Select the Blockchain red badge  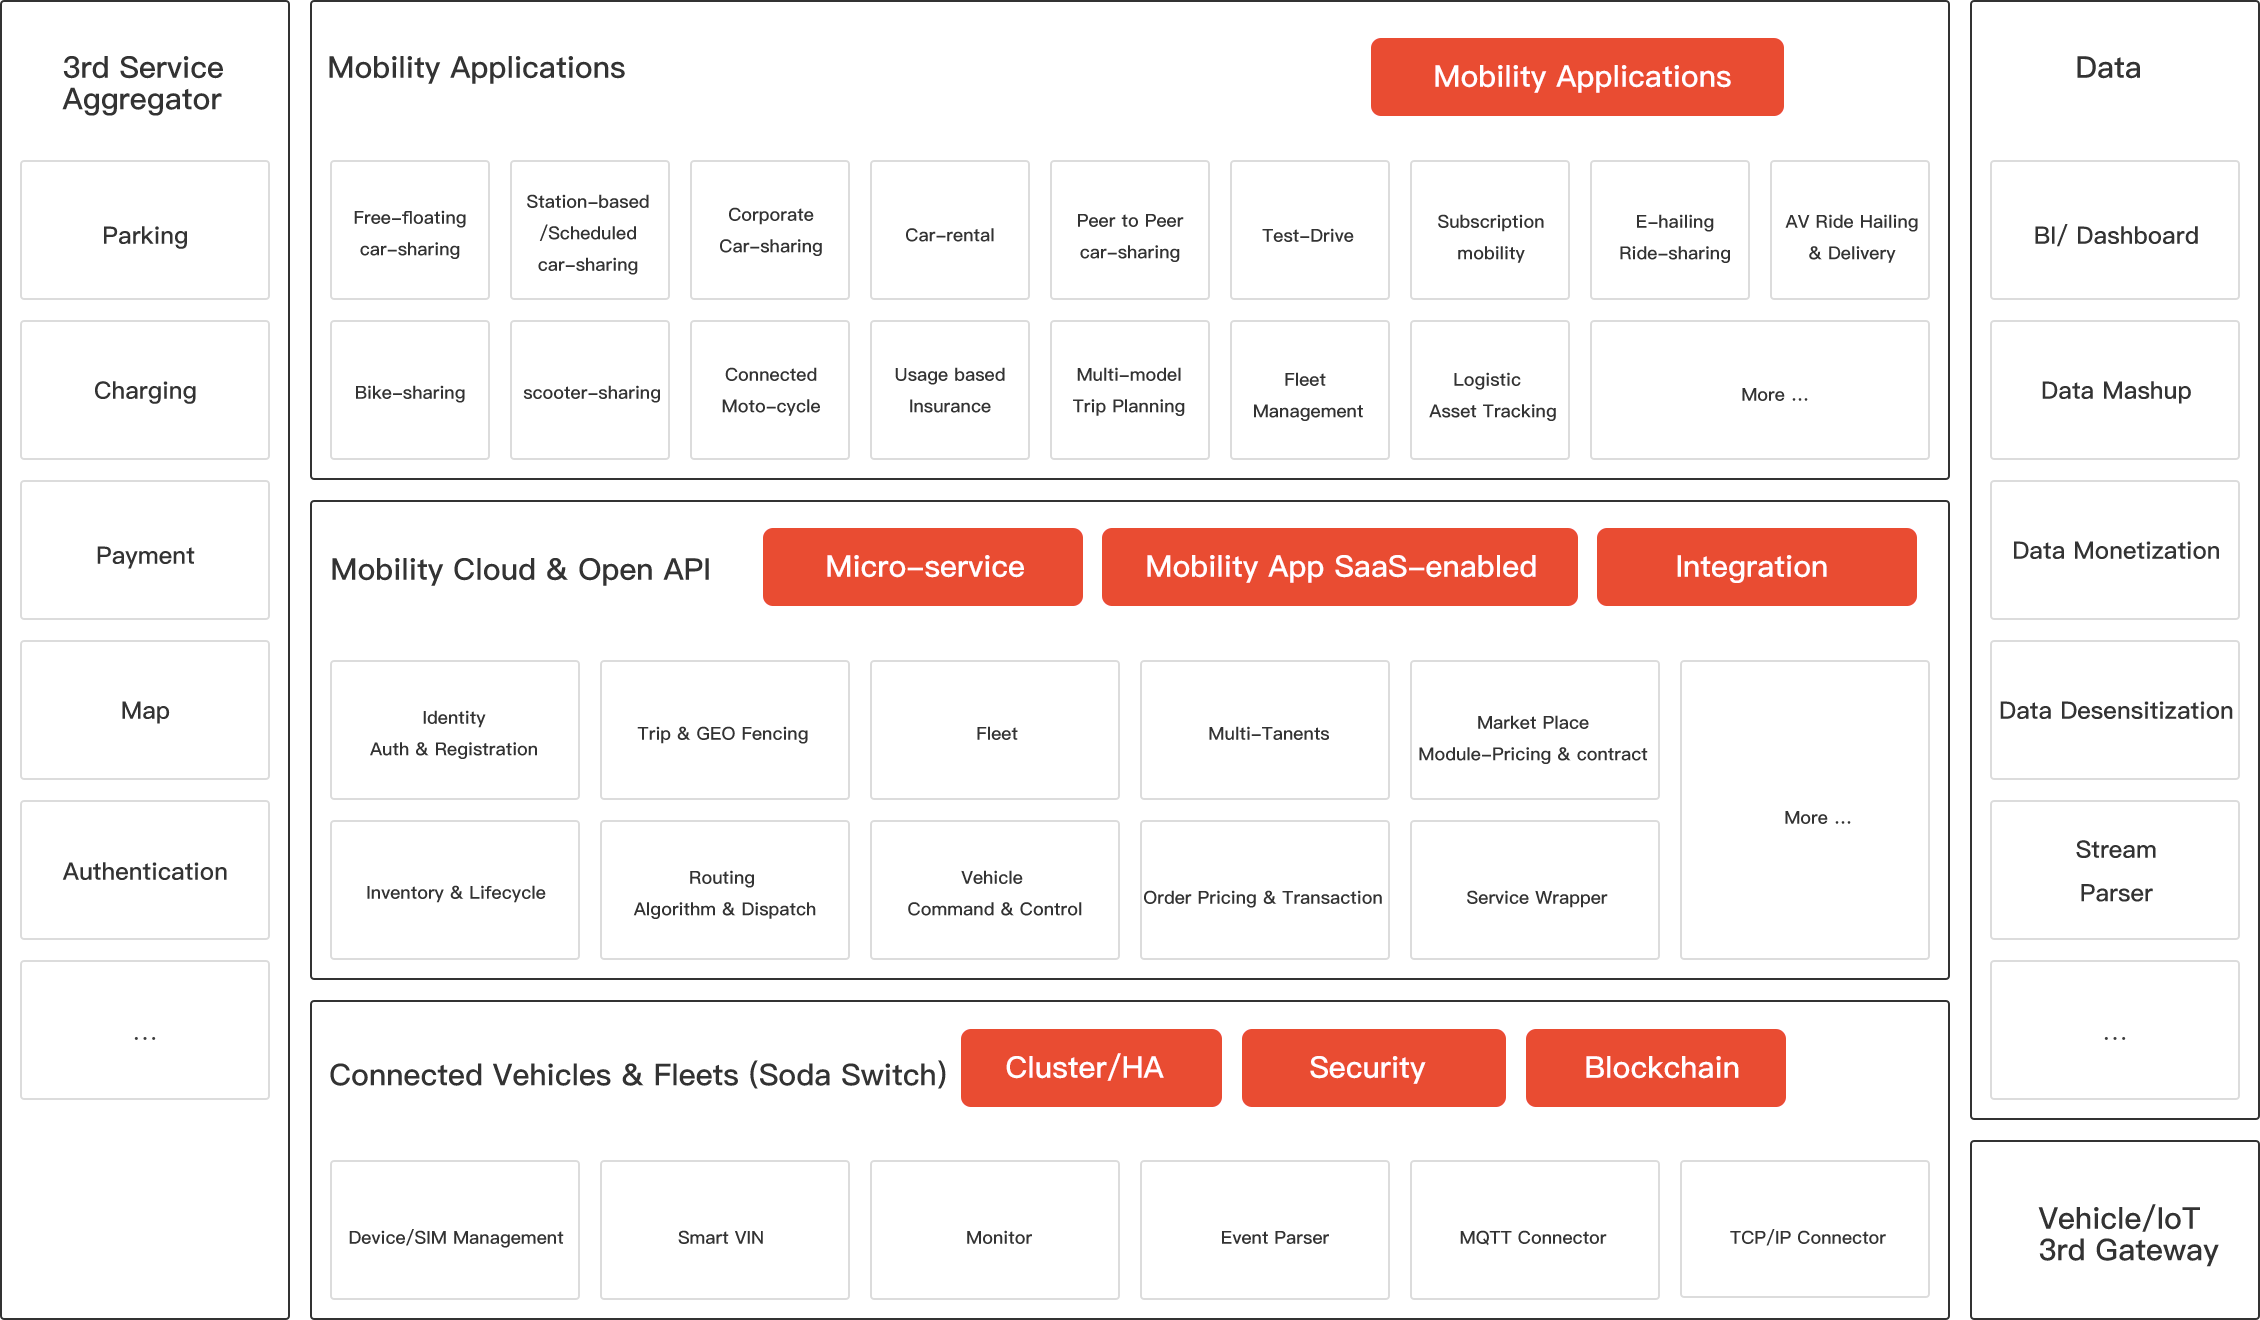pos(1655,1068)
